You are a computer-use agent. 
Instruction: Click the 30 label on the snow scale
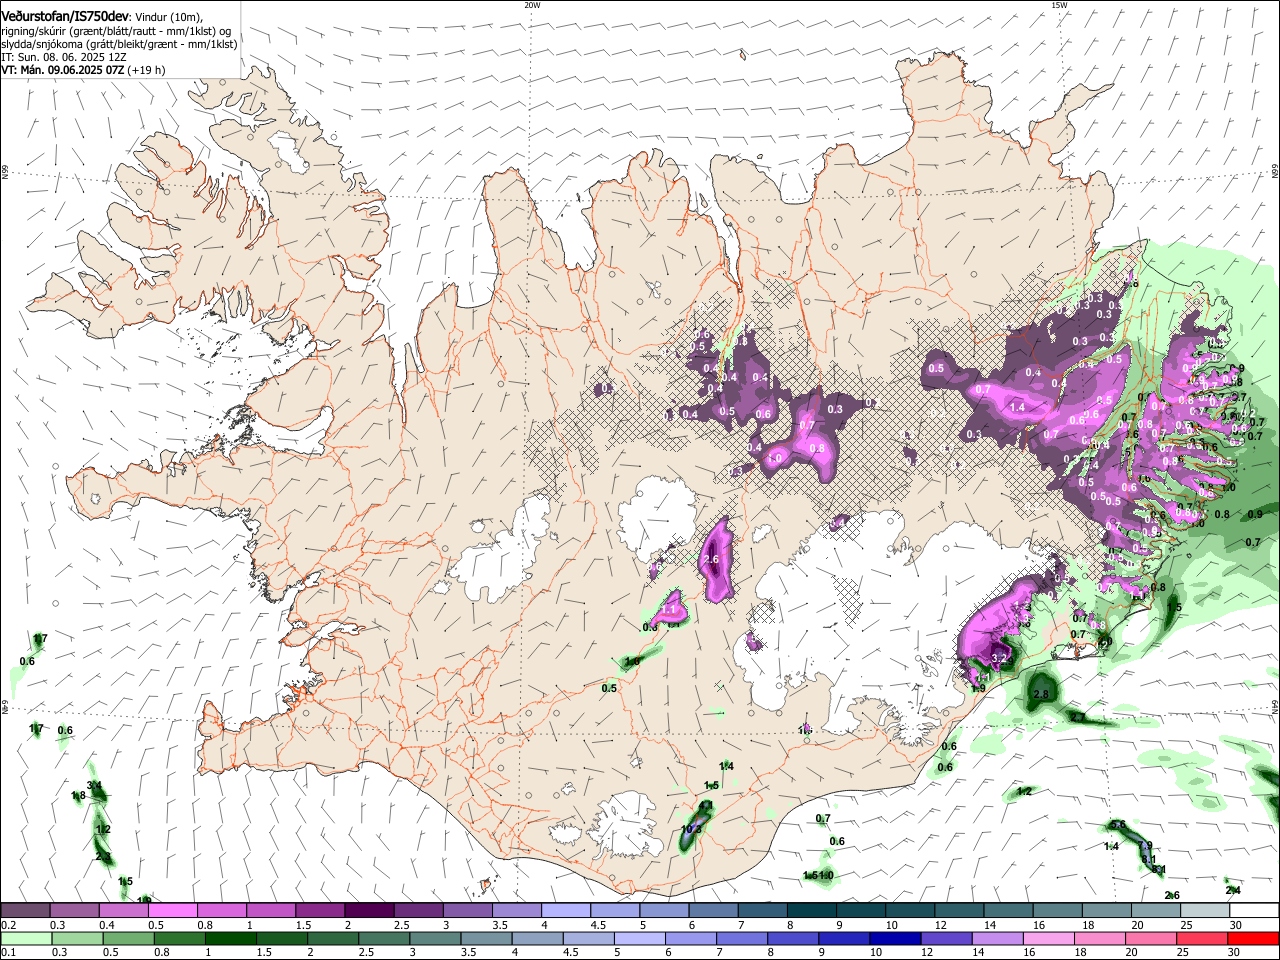point(1236,925)
